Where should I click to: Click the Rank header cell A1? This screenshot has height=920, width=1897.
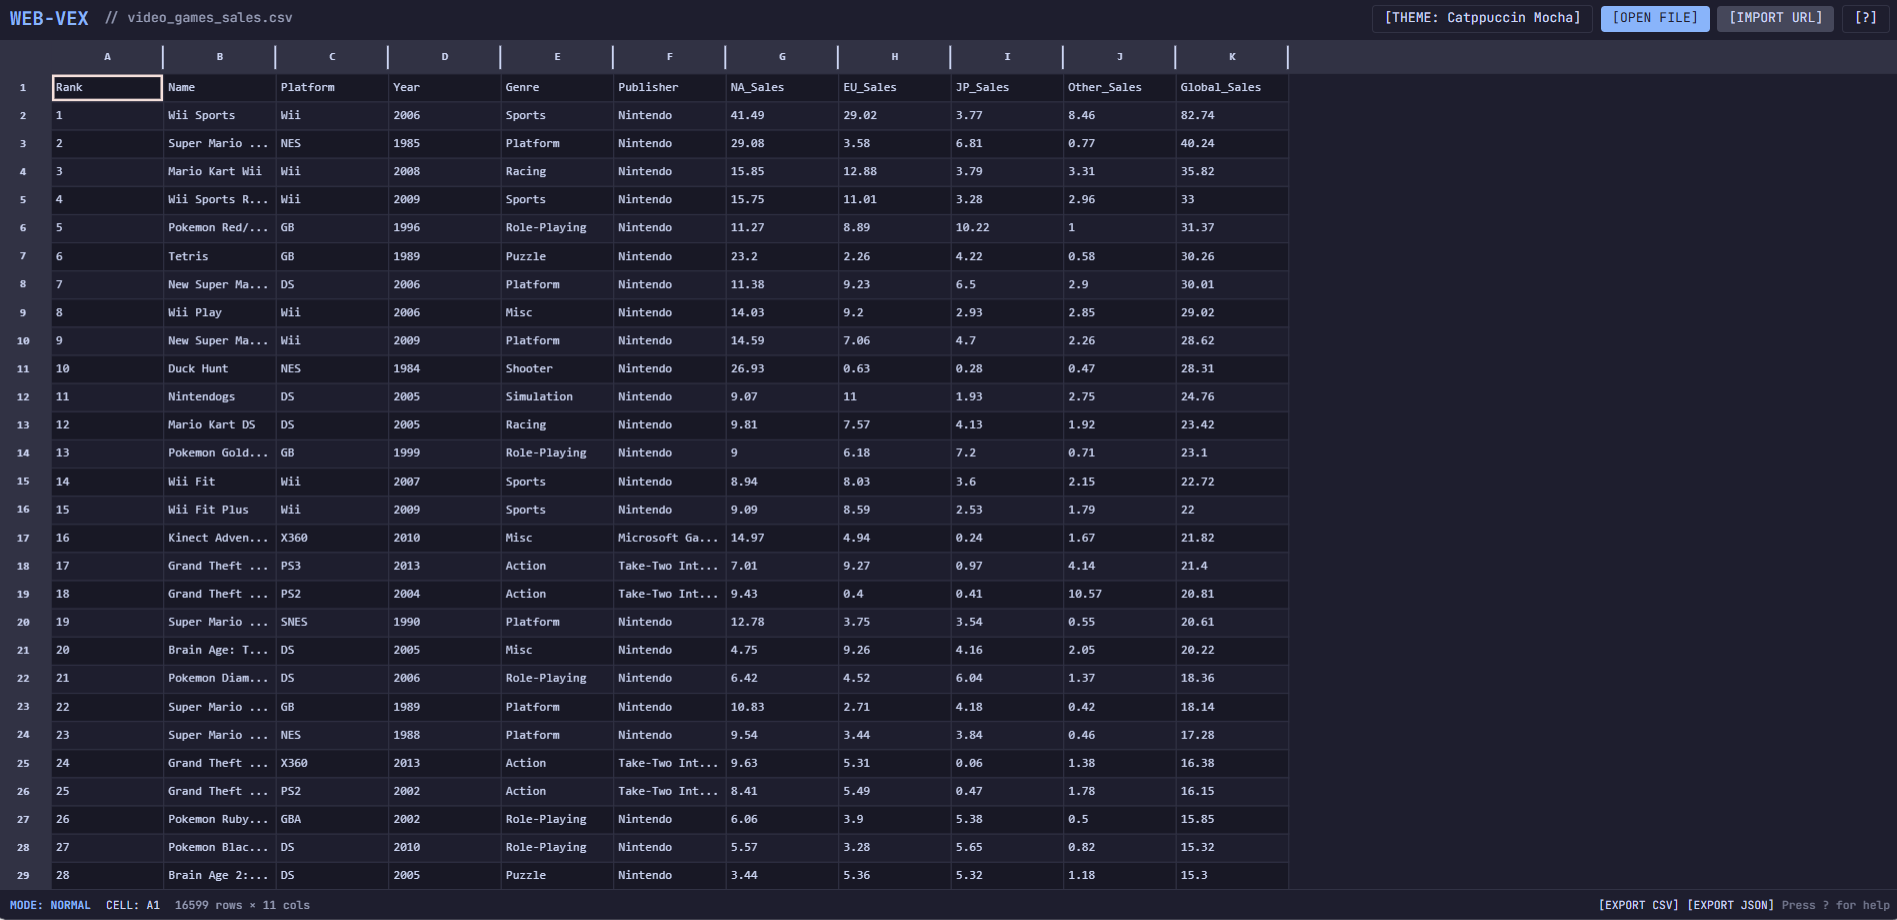tap(107, 88)
